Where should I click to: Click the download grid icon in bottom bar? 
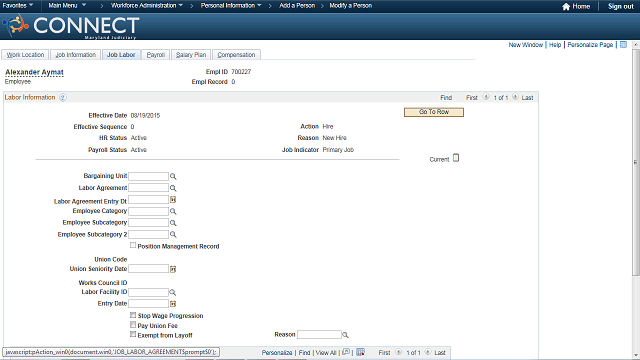click(x=360, y=352)
